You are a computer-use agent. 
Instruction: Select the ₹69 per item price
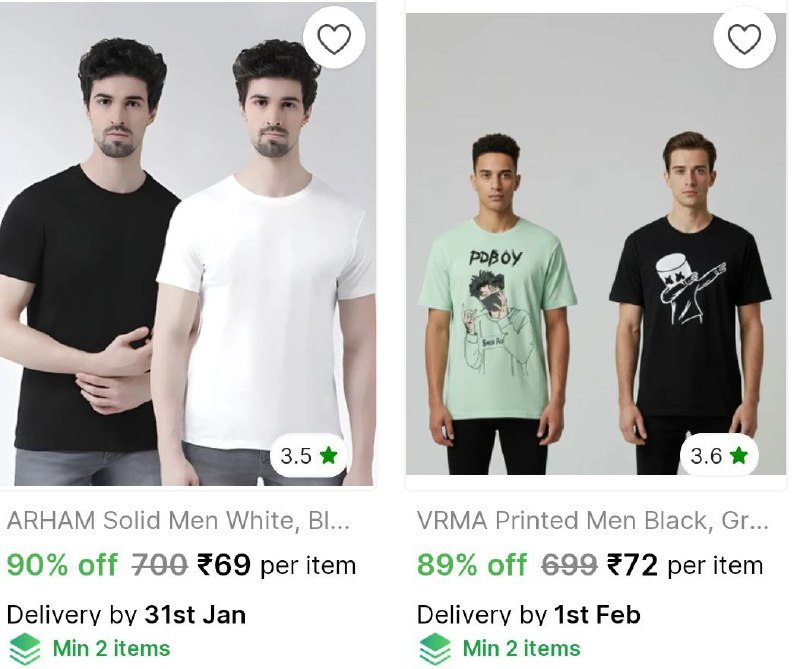pyautogui.click(x=276, y=565)
